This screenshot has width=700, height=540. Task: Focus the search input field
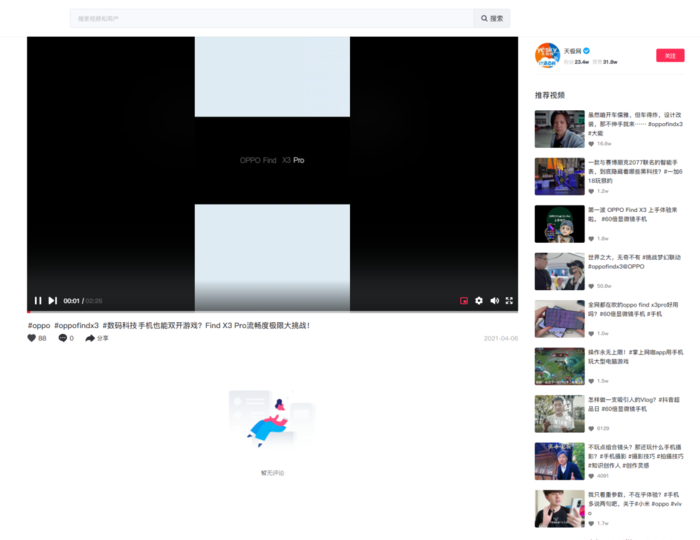pos(271,18)
